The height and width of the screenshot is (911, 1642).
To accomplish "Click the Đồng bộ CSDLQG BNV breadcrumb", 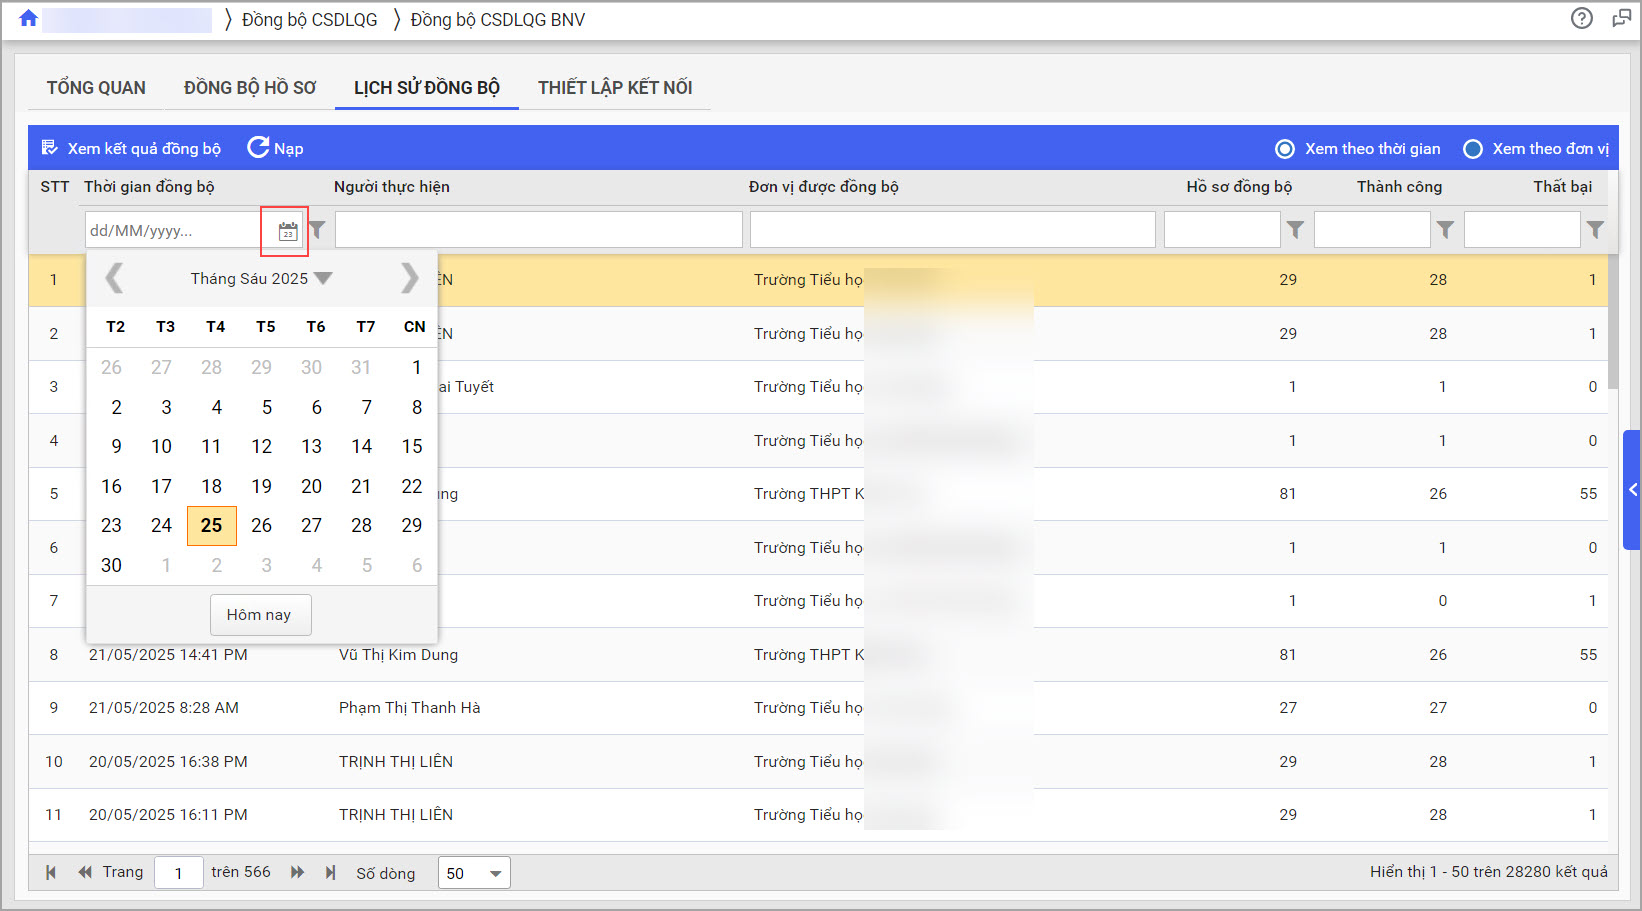I will 498,20.
